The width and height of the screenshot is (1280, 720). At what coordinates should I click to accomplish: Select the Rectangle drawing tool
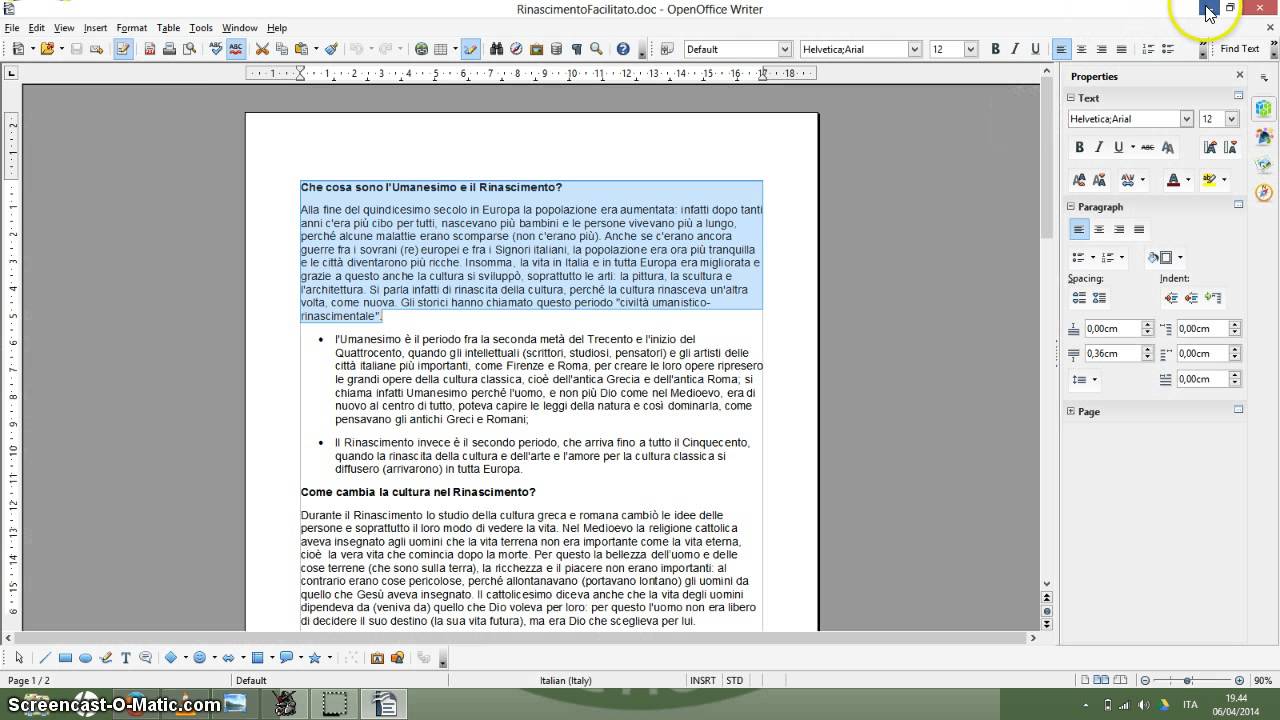(65, 658)
